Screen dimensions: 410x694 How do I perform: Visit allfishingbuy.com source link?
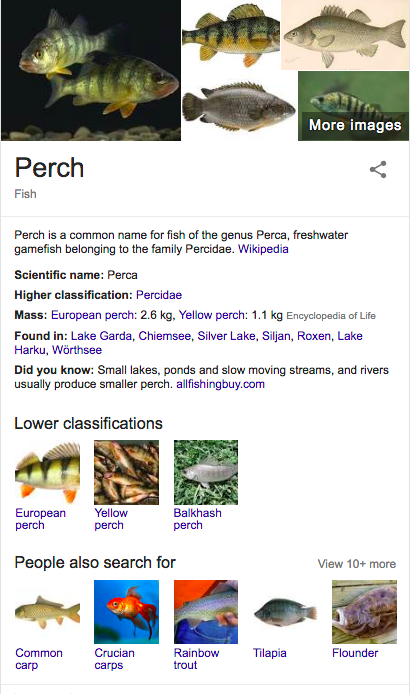coord(220,384)
